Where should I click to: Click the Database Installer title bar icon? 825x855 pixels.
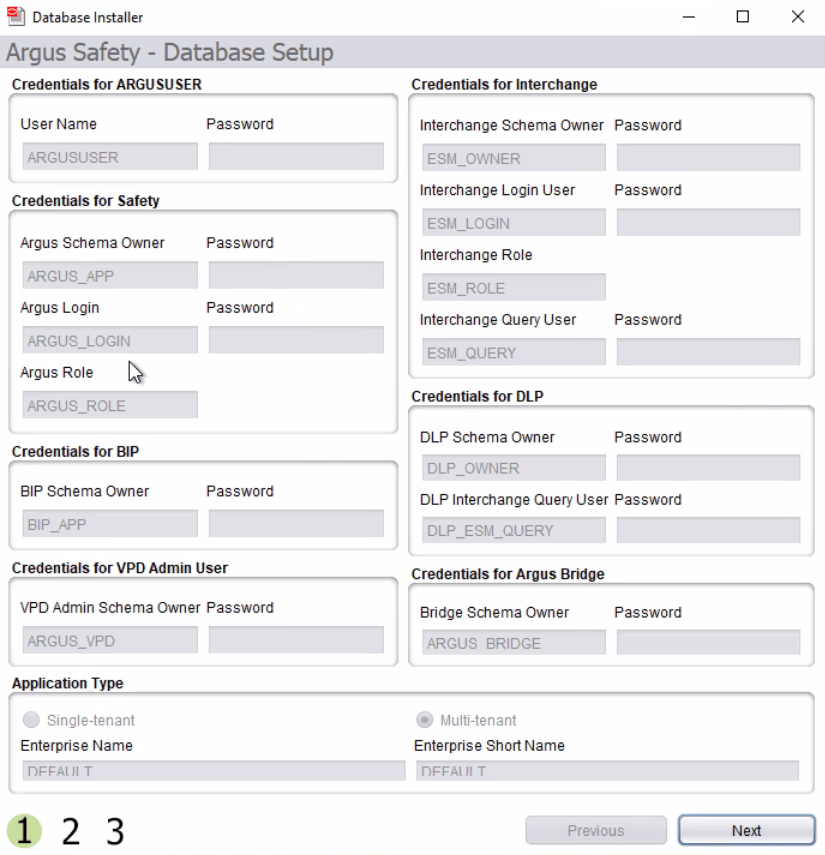click(x=16, y=17)
